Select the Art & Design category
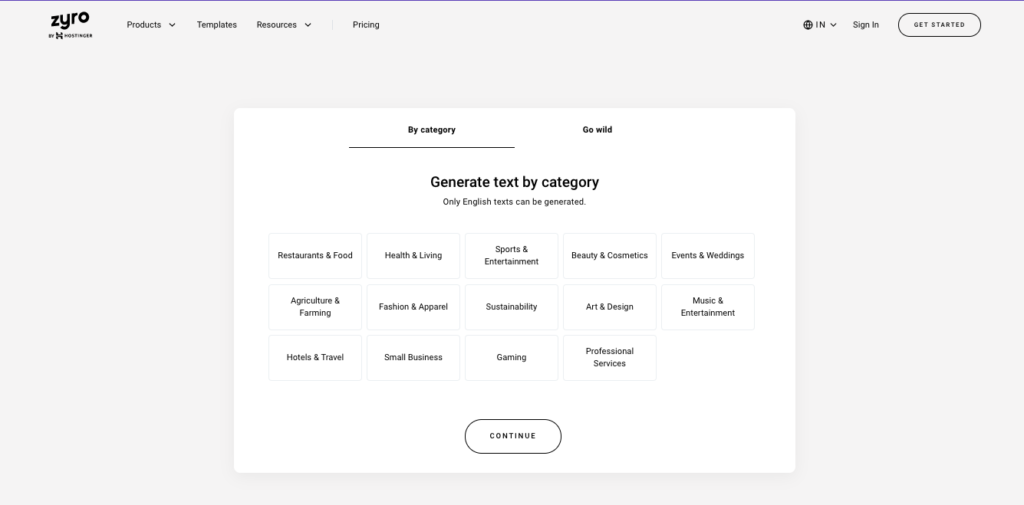The image size is (1024, 505). tap(609, 307)
